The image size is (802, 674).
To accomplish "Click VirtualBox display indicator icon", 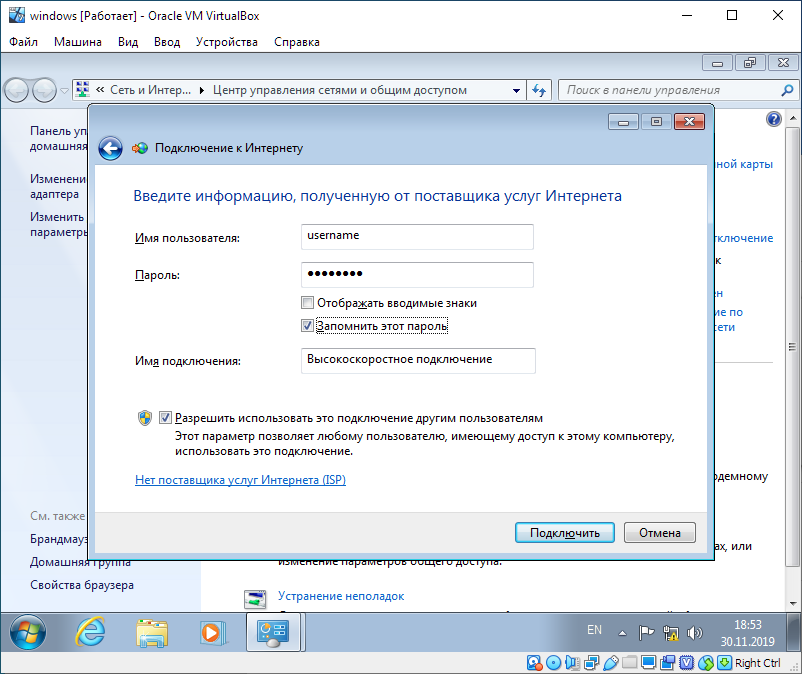I will [x=649, y=663].
